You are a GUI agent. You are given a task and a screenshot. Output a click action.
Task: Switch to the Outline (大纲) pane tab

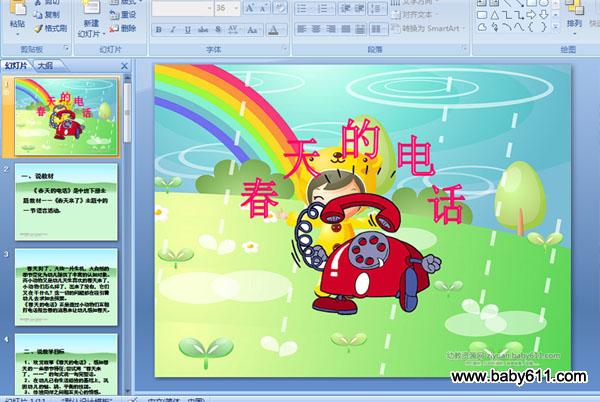click(x=46, y=65)
